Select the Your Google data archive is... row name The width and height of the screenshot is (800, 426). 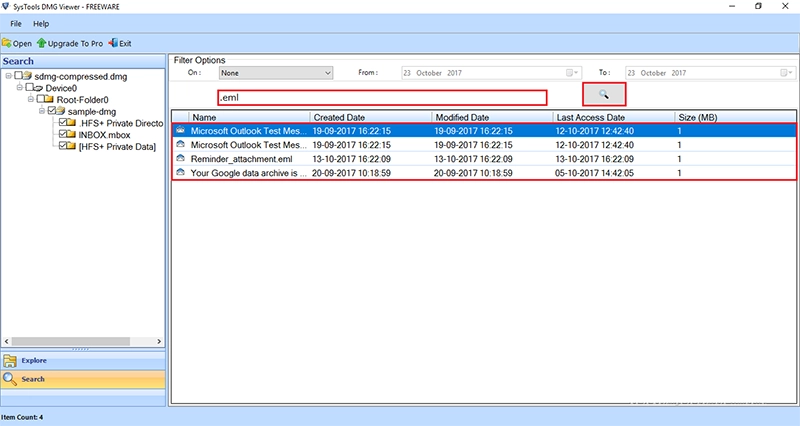coord(248,173)
